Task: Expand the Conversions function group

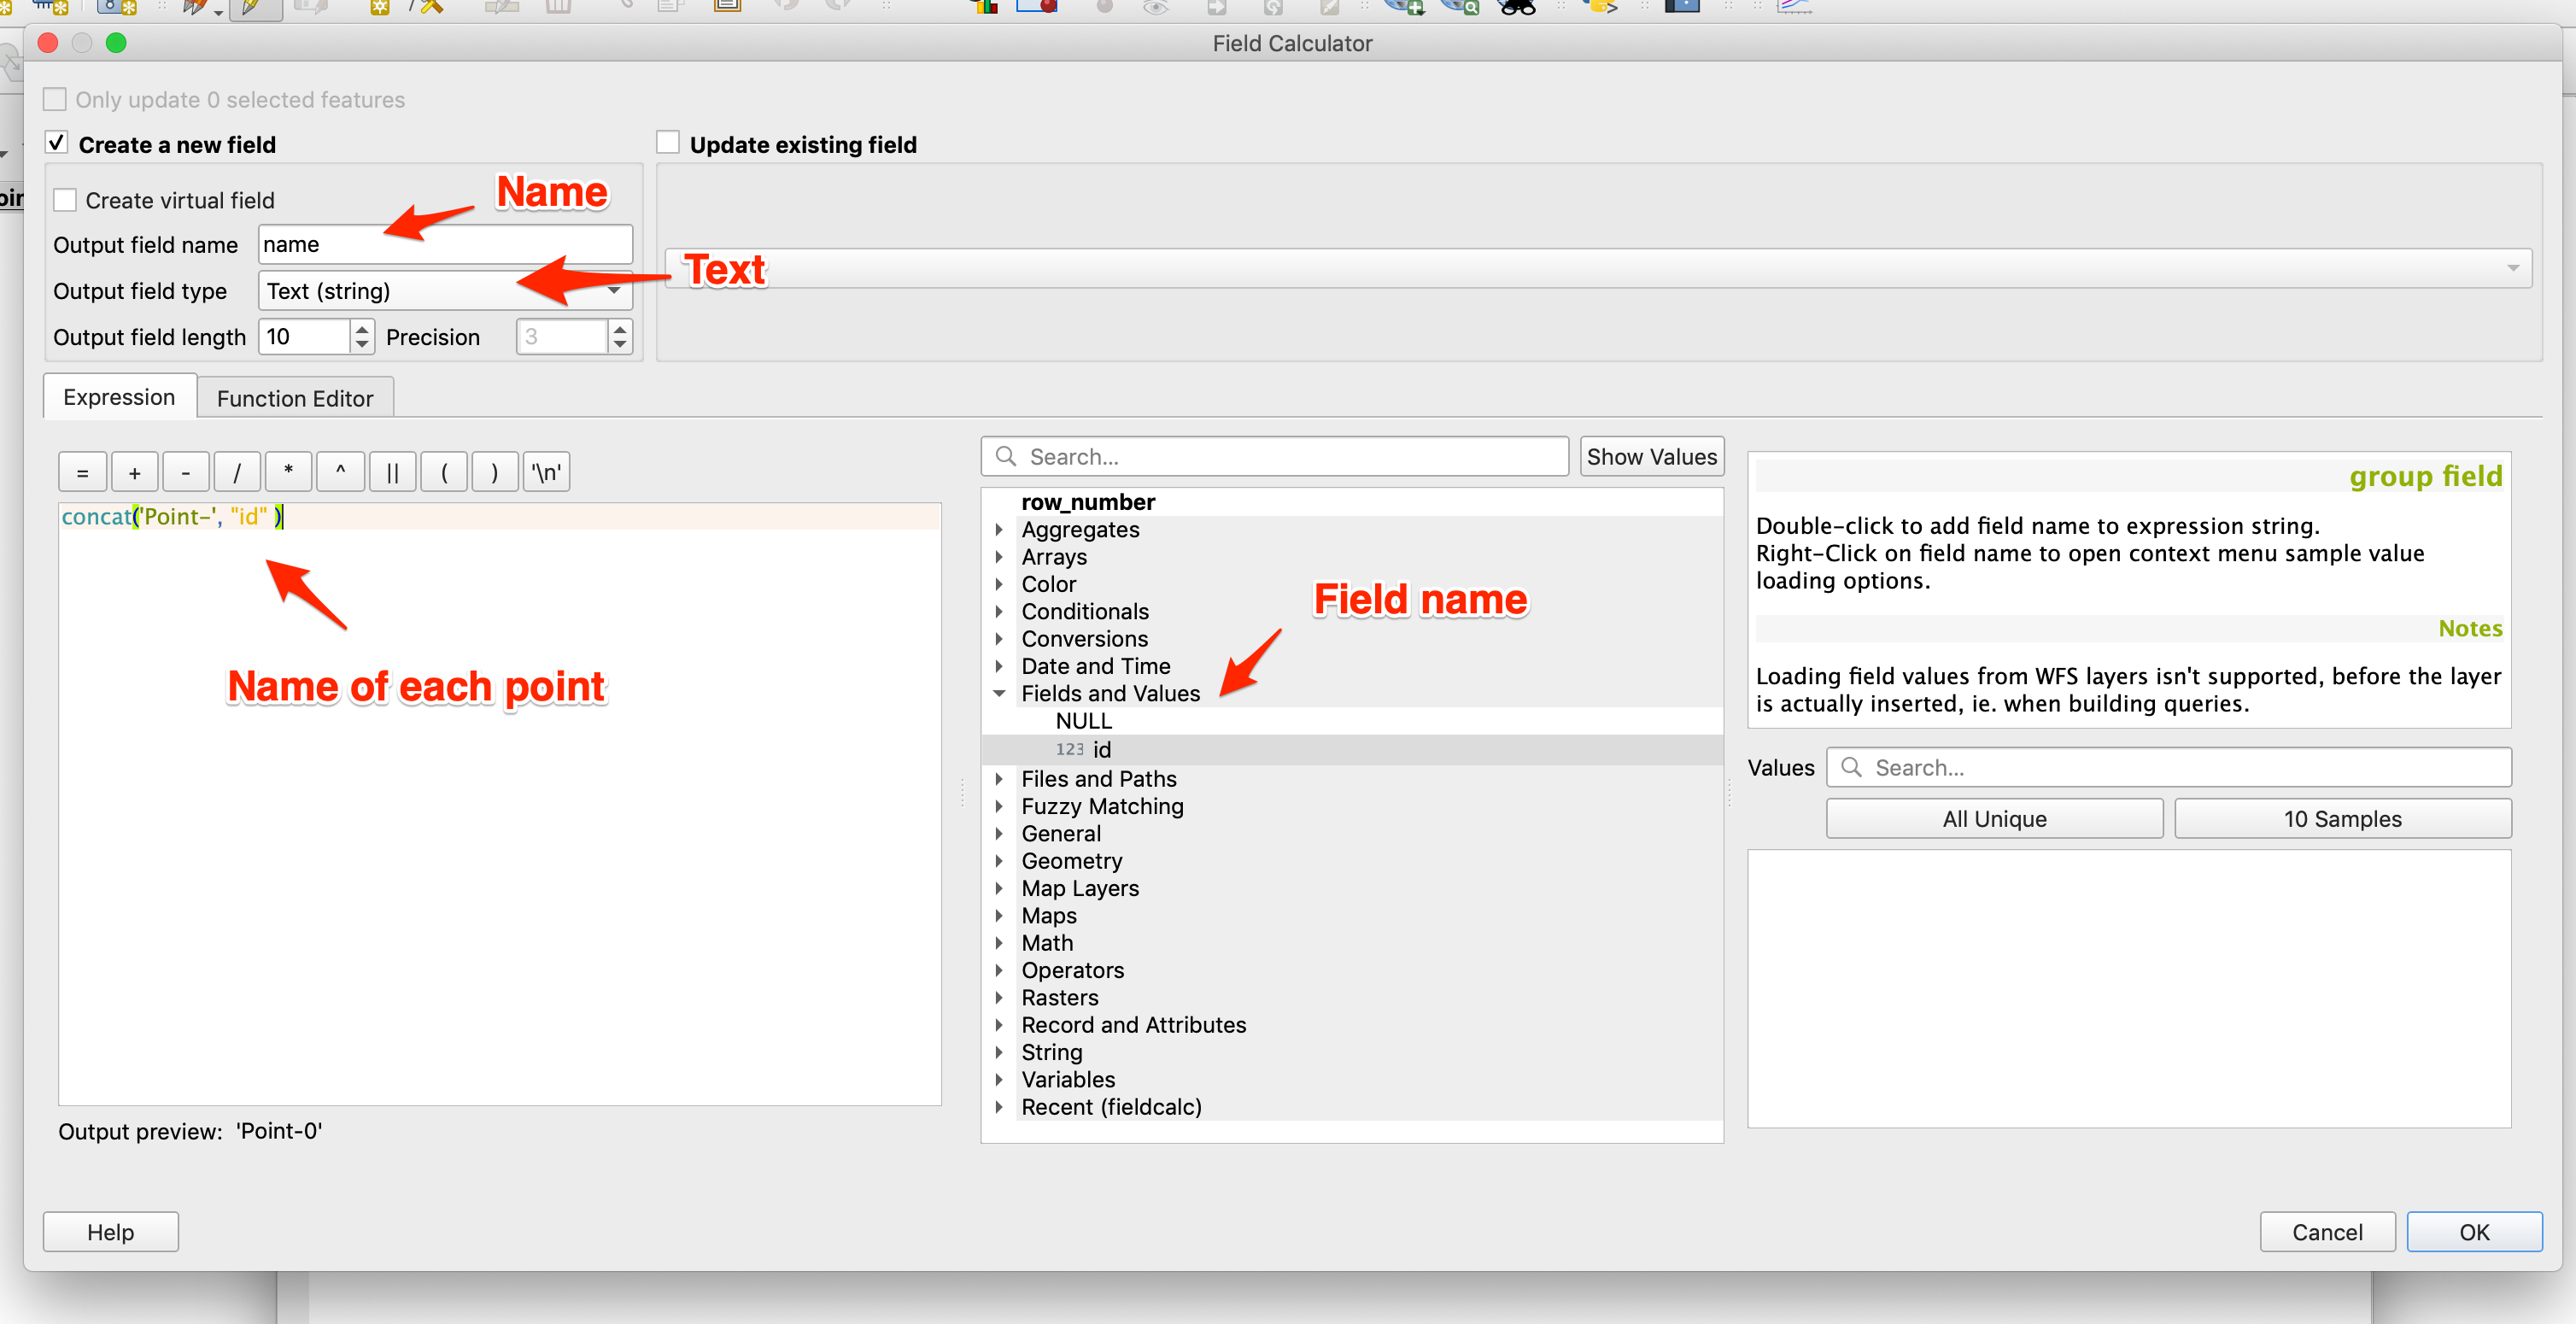Action: (999, 639)
